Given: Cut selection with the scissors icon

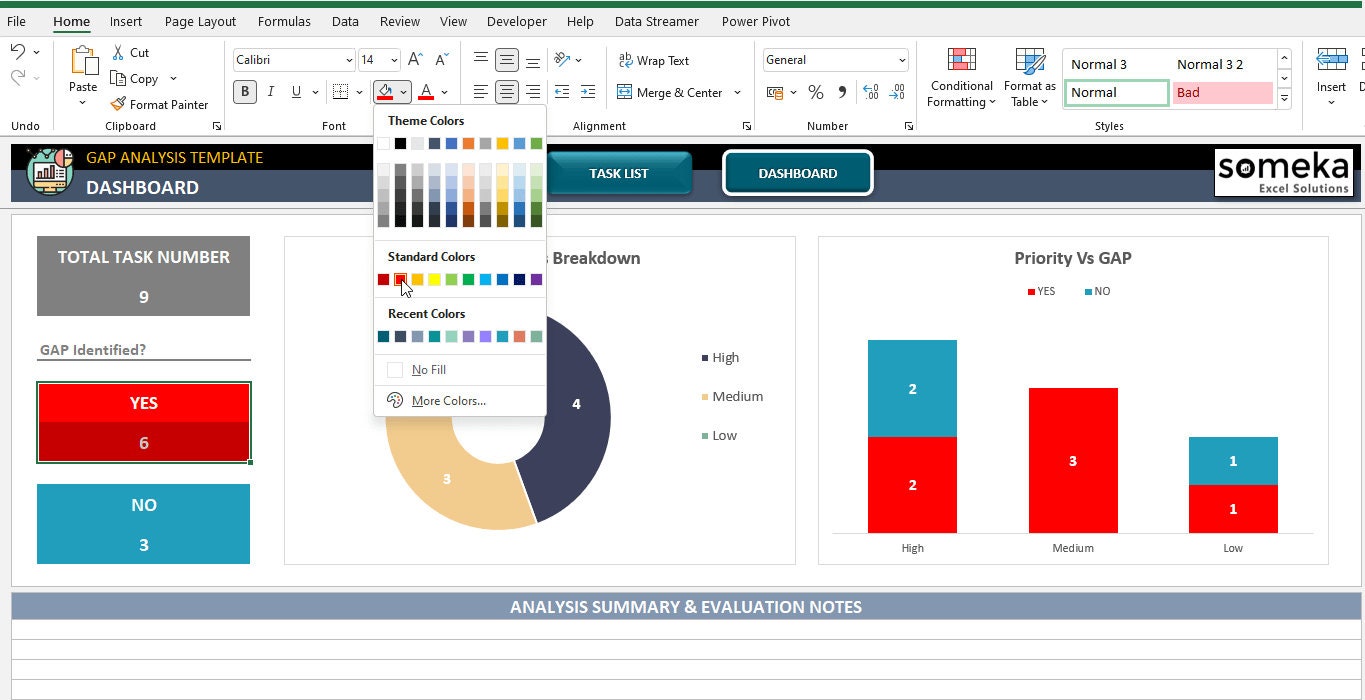Looking at the screenshot, I should click(x=118, y=52).
